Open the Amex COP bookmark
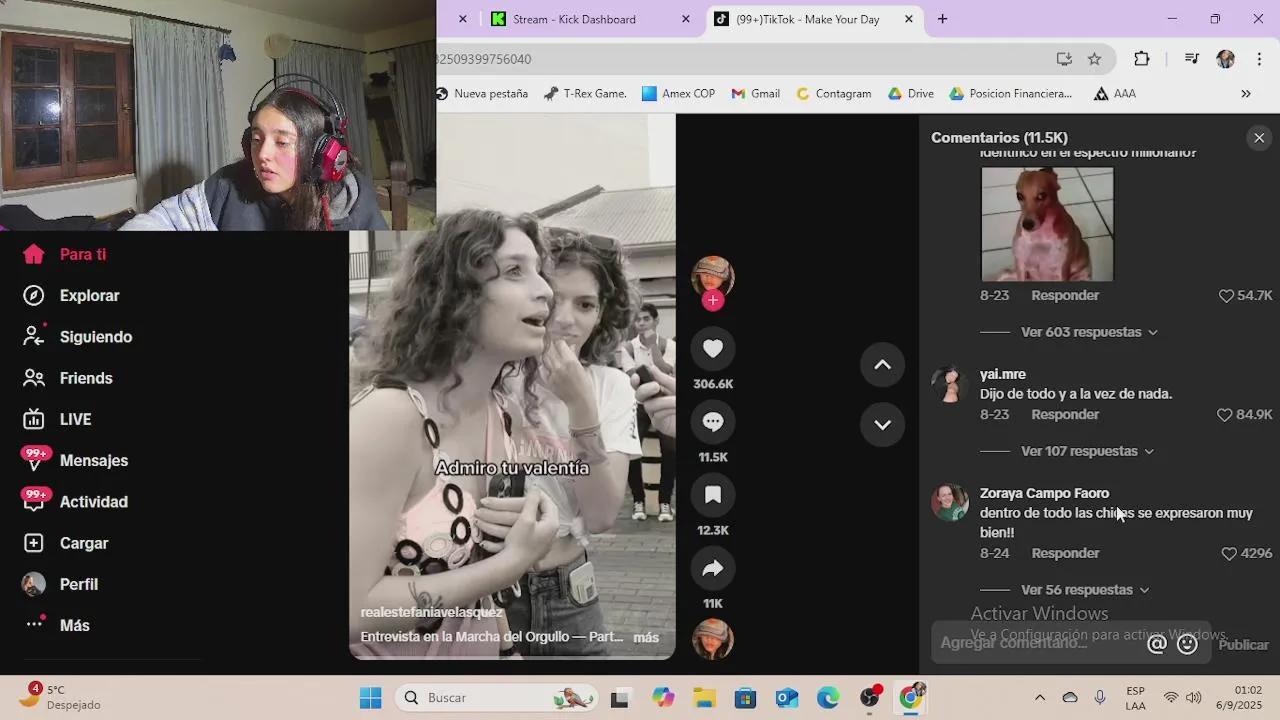This screenshot has width=1280, height=720. 678,94
